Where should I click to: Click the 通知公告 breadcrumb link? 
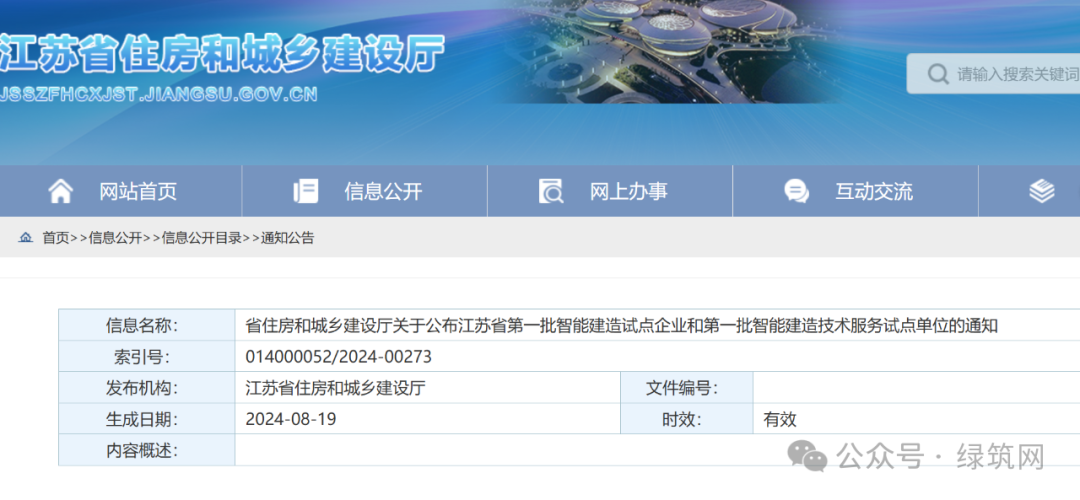click(x=287, y=238)
